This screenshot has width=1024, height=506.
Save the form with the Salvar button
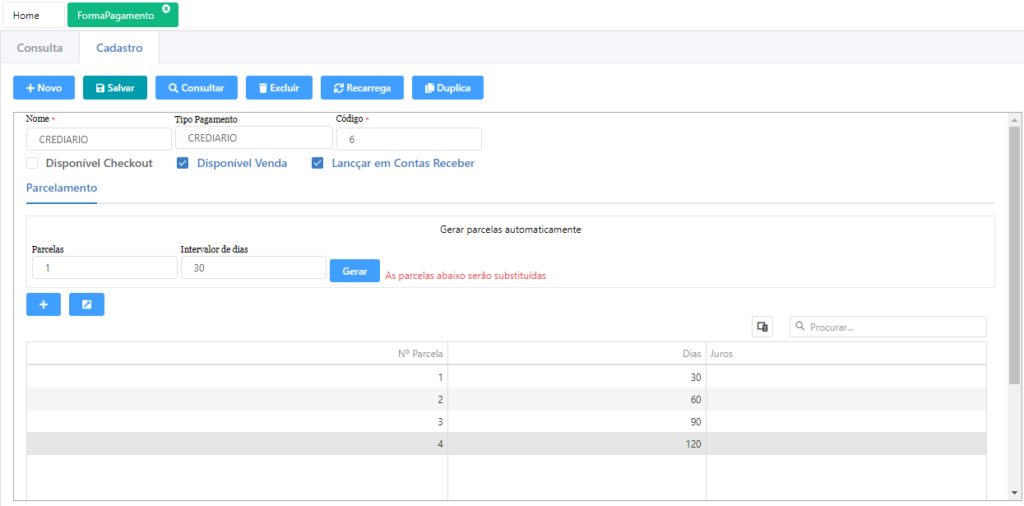[x=114, y=88]
